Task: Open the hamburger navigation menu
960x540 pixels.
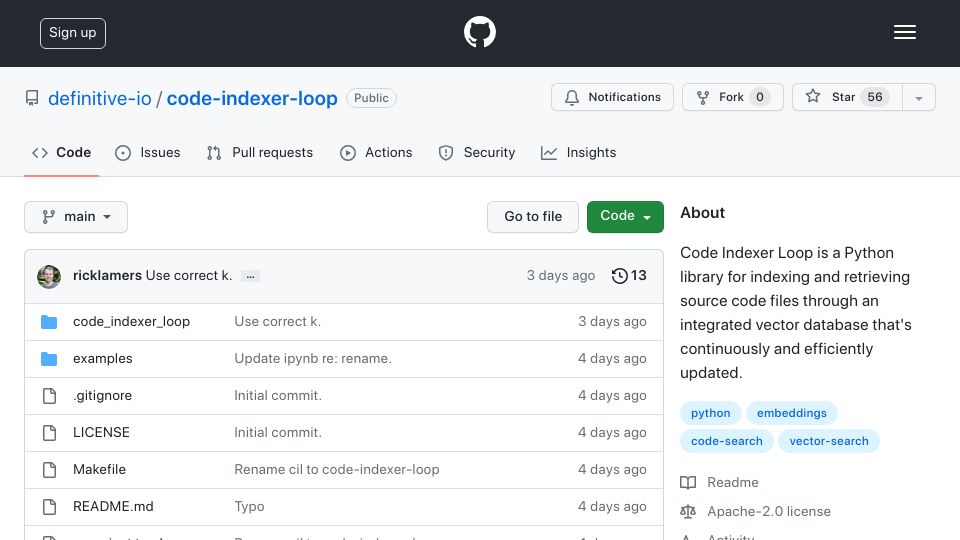Action: pyautogui.click(x=904, y=32)
